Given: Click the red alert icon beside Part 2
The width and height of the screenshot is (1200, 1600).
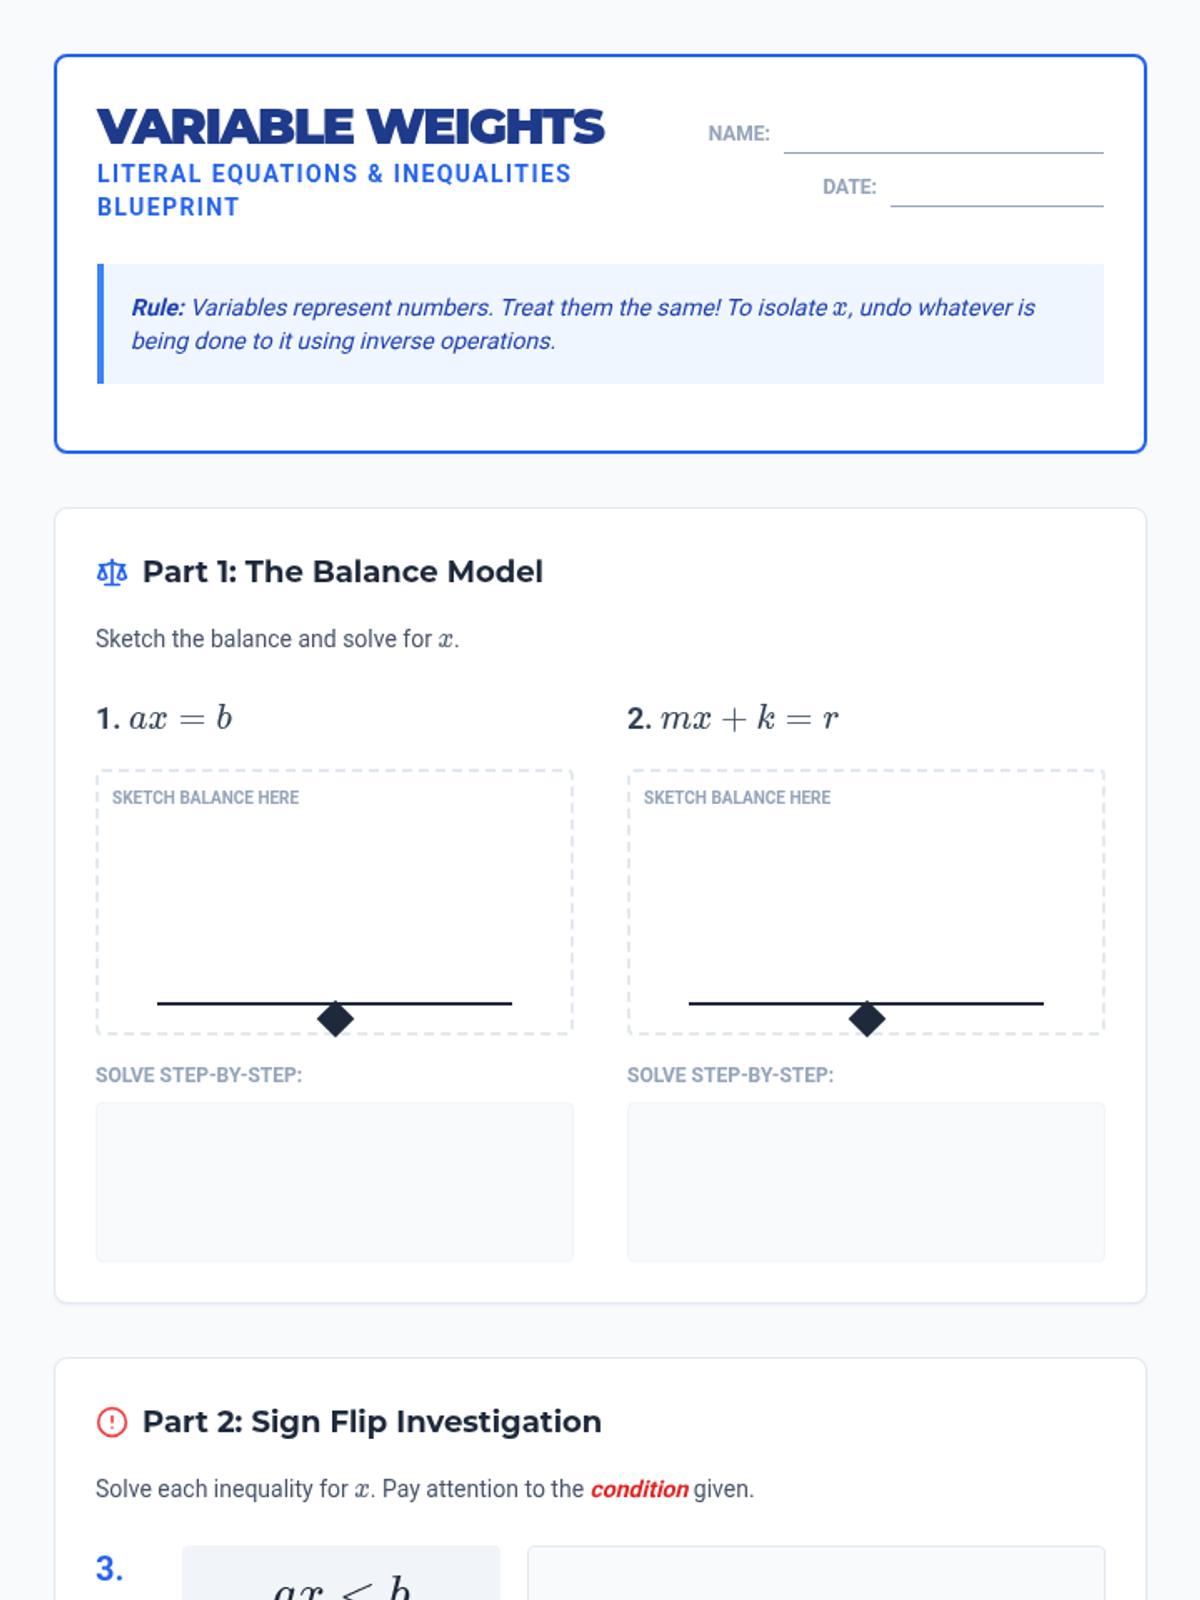Looking at the screenshot, I should click(x=112, y=1422).
